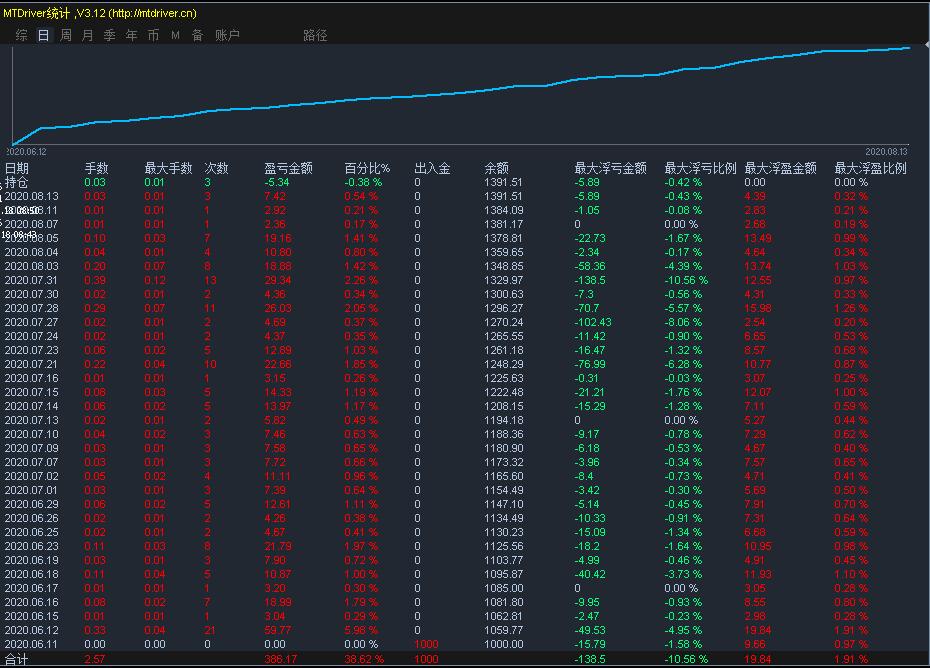
Task: Open the 季 quarterly tab
Action: [109, 35]
